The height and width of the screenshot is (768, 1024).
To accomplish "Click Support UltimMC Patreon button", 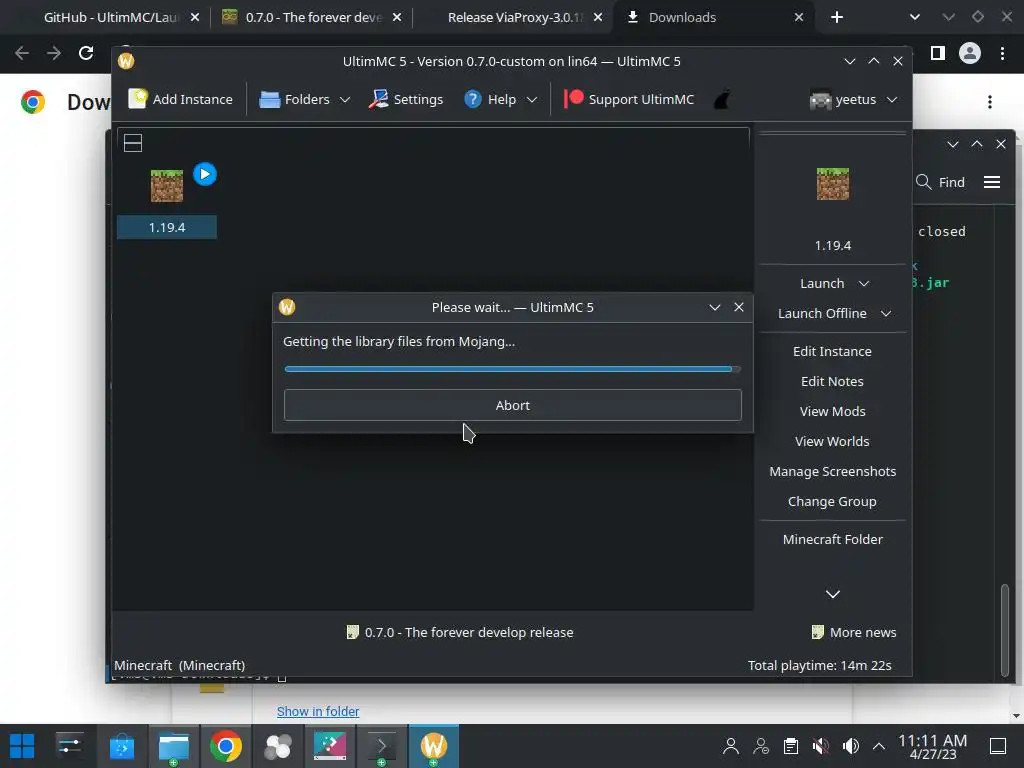I will point(628,99).
